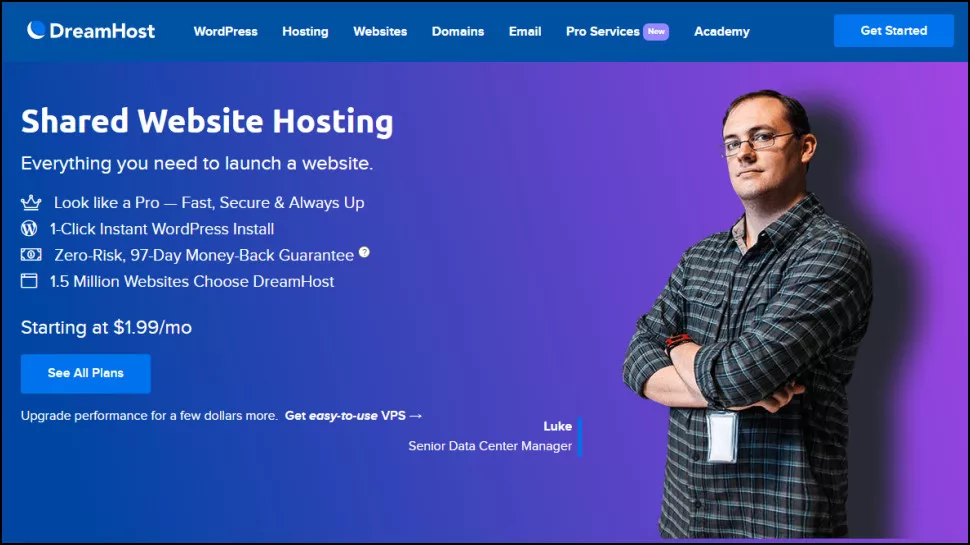The width and height of the screenshot is (970, 545).
Task: Click the 97-Day Money-Back Guarantee text
Action: click(x=204, y=255)
